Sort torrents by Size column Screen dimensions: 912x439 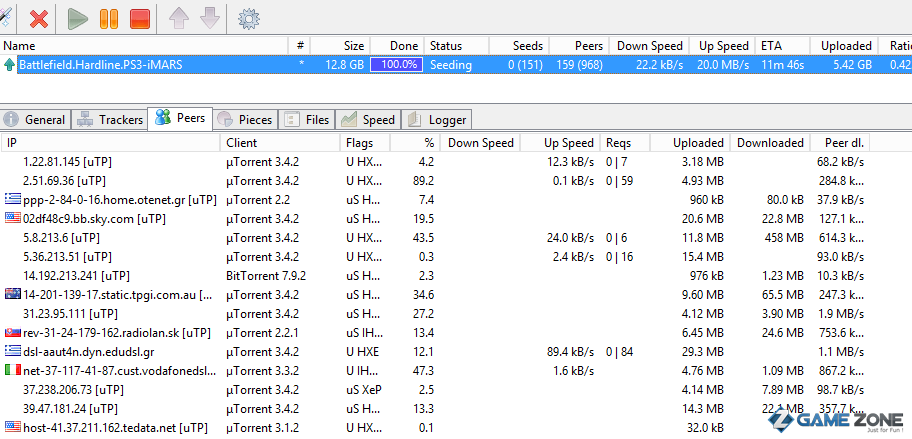click(340, 46)
